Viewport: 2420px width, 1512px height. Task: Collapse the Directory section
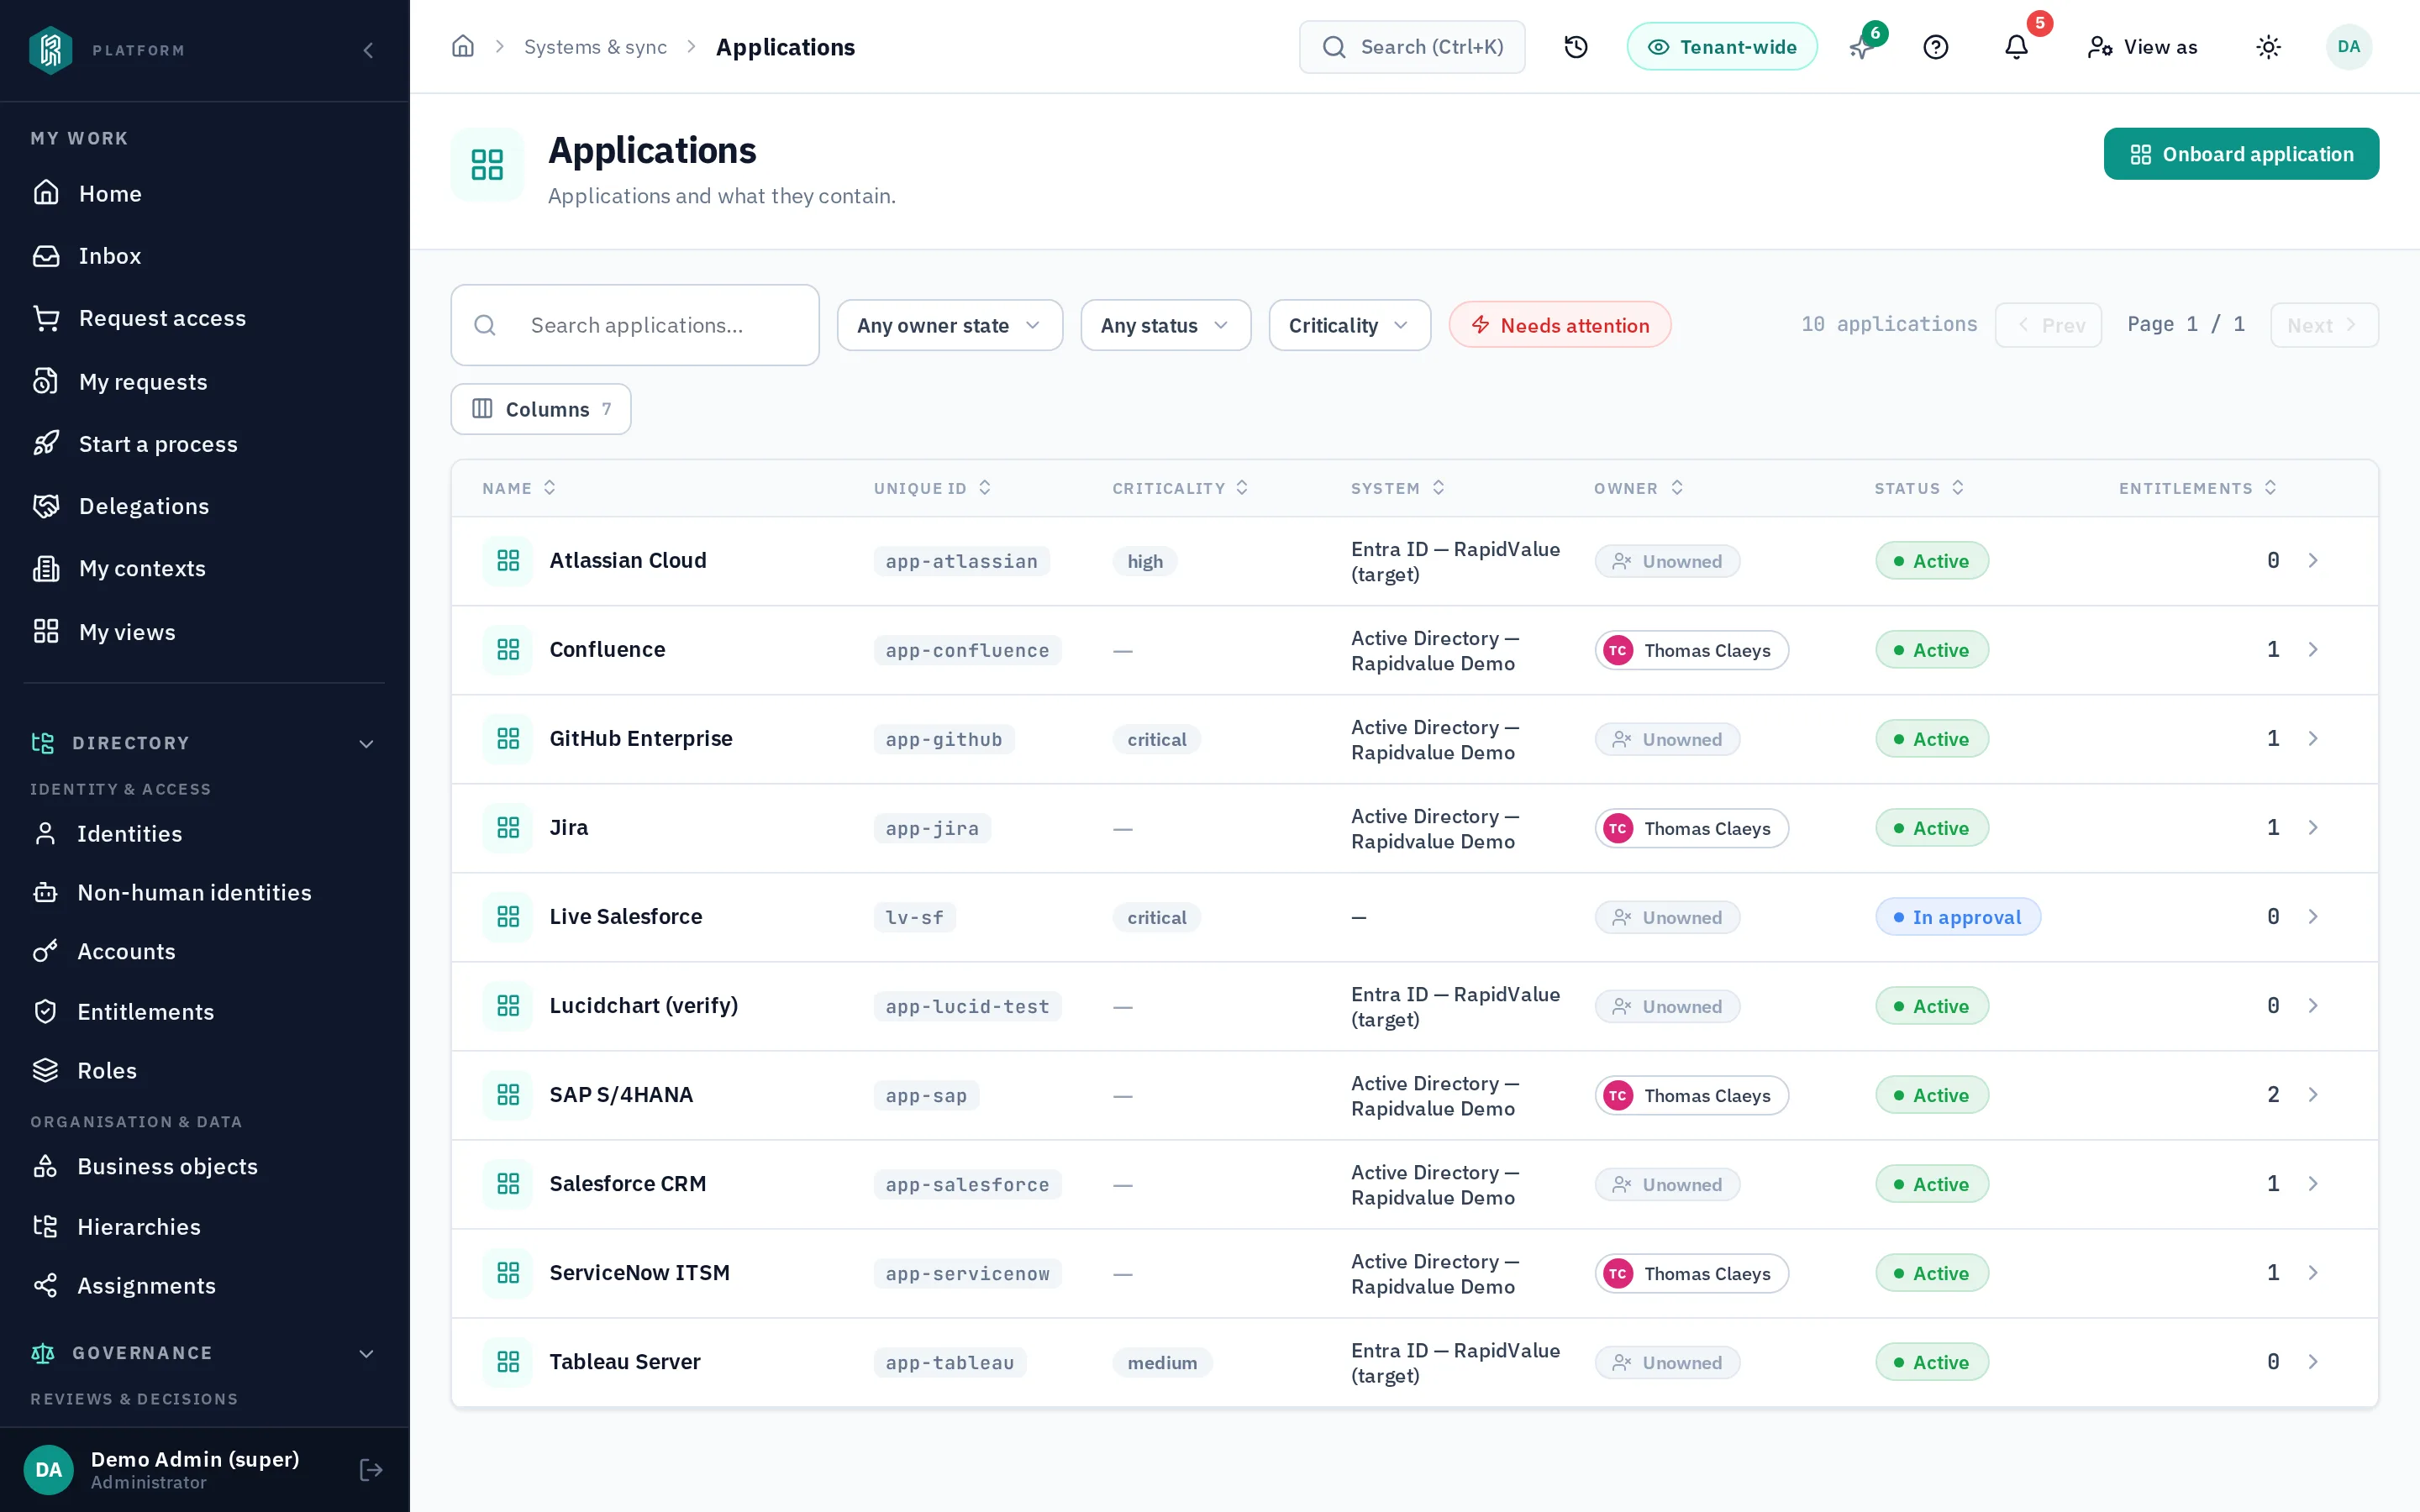[366, 743]
